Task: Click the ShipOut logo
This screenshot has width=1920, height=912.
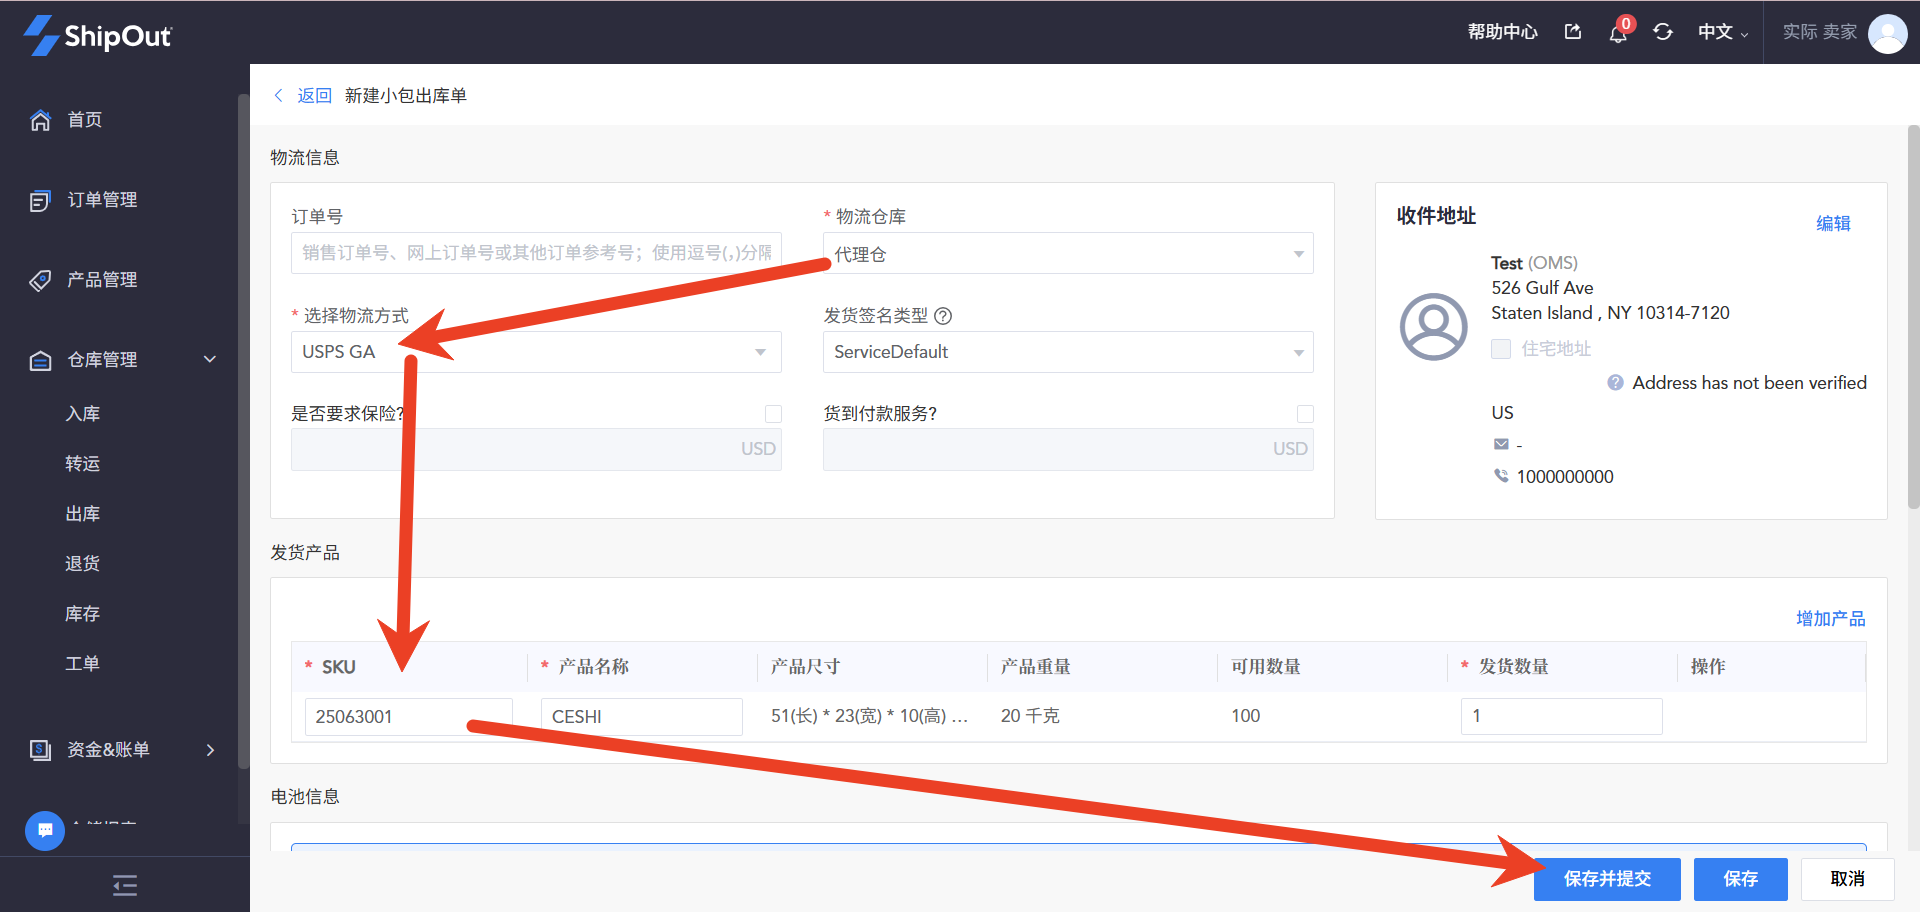Action: 97,35
